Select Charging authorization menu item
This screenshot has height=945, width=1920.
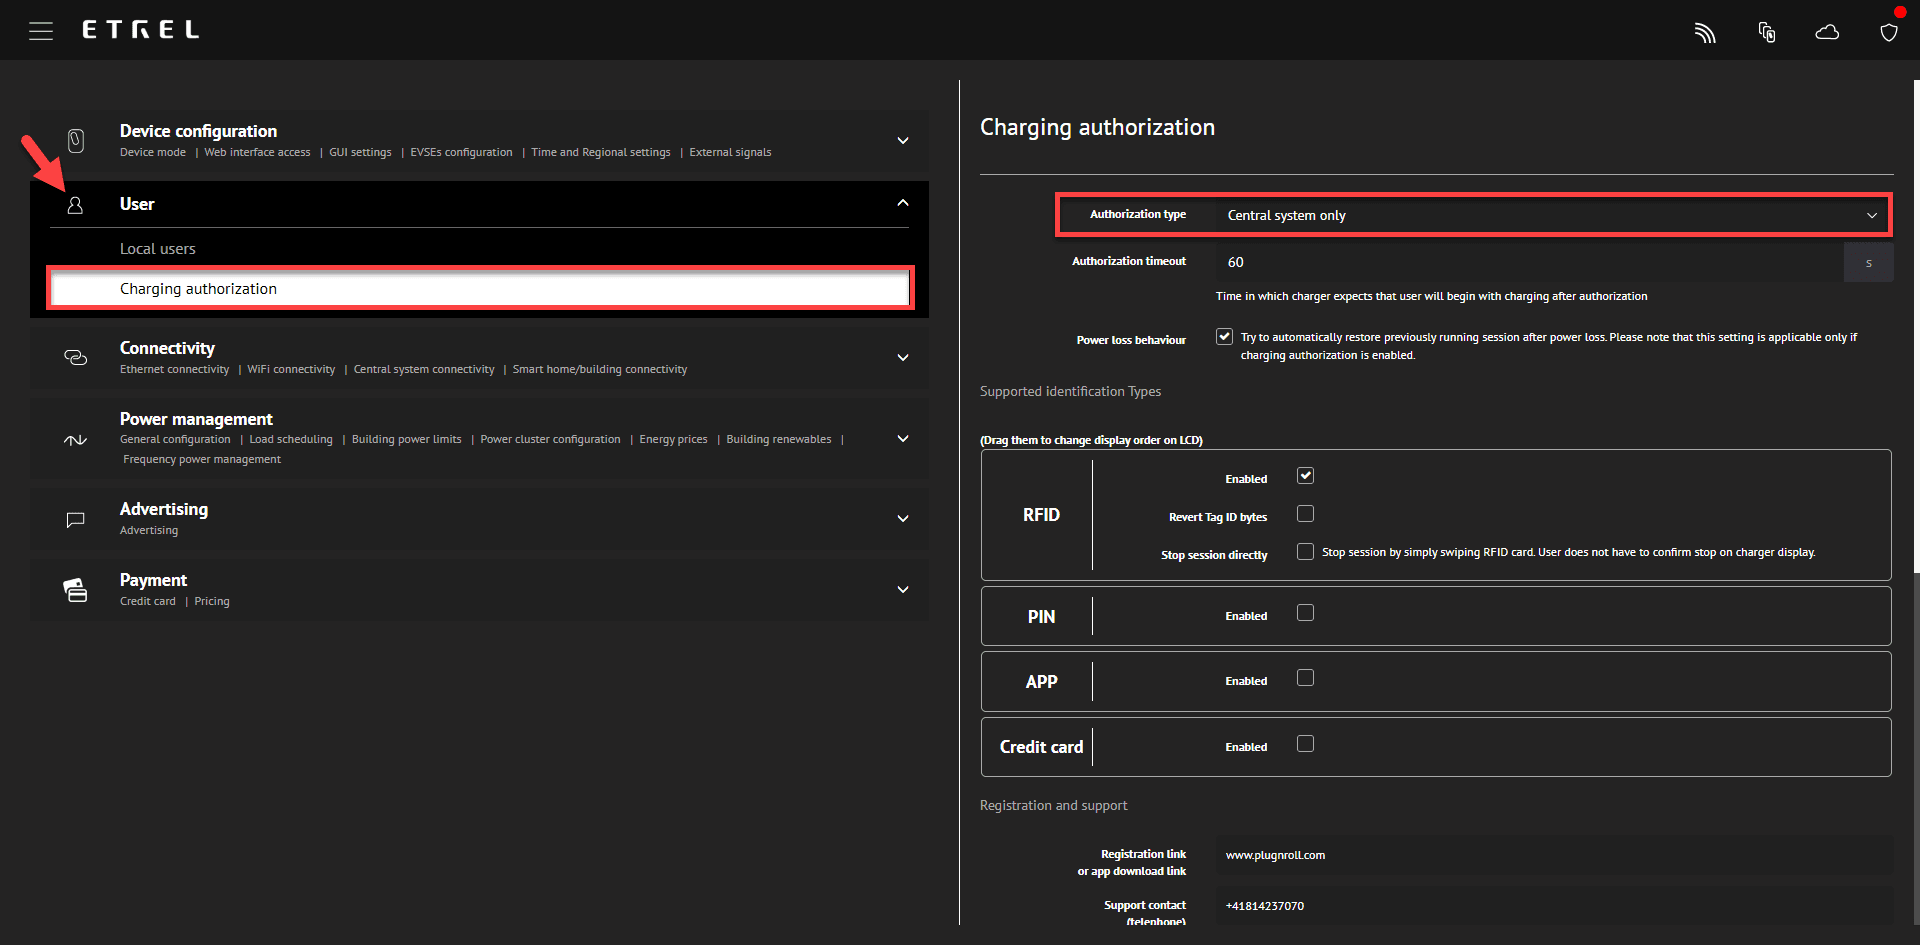[480, 289]
